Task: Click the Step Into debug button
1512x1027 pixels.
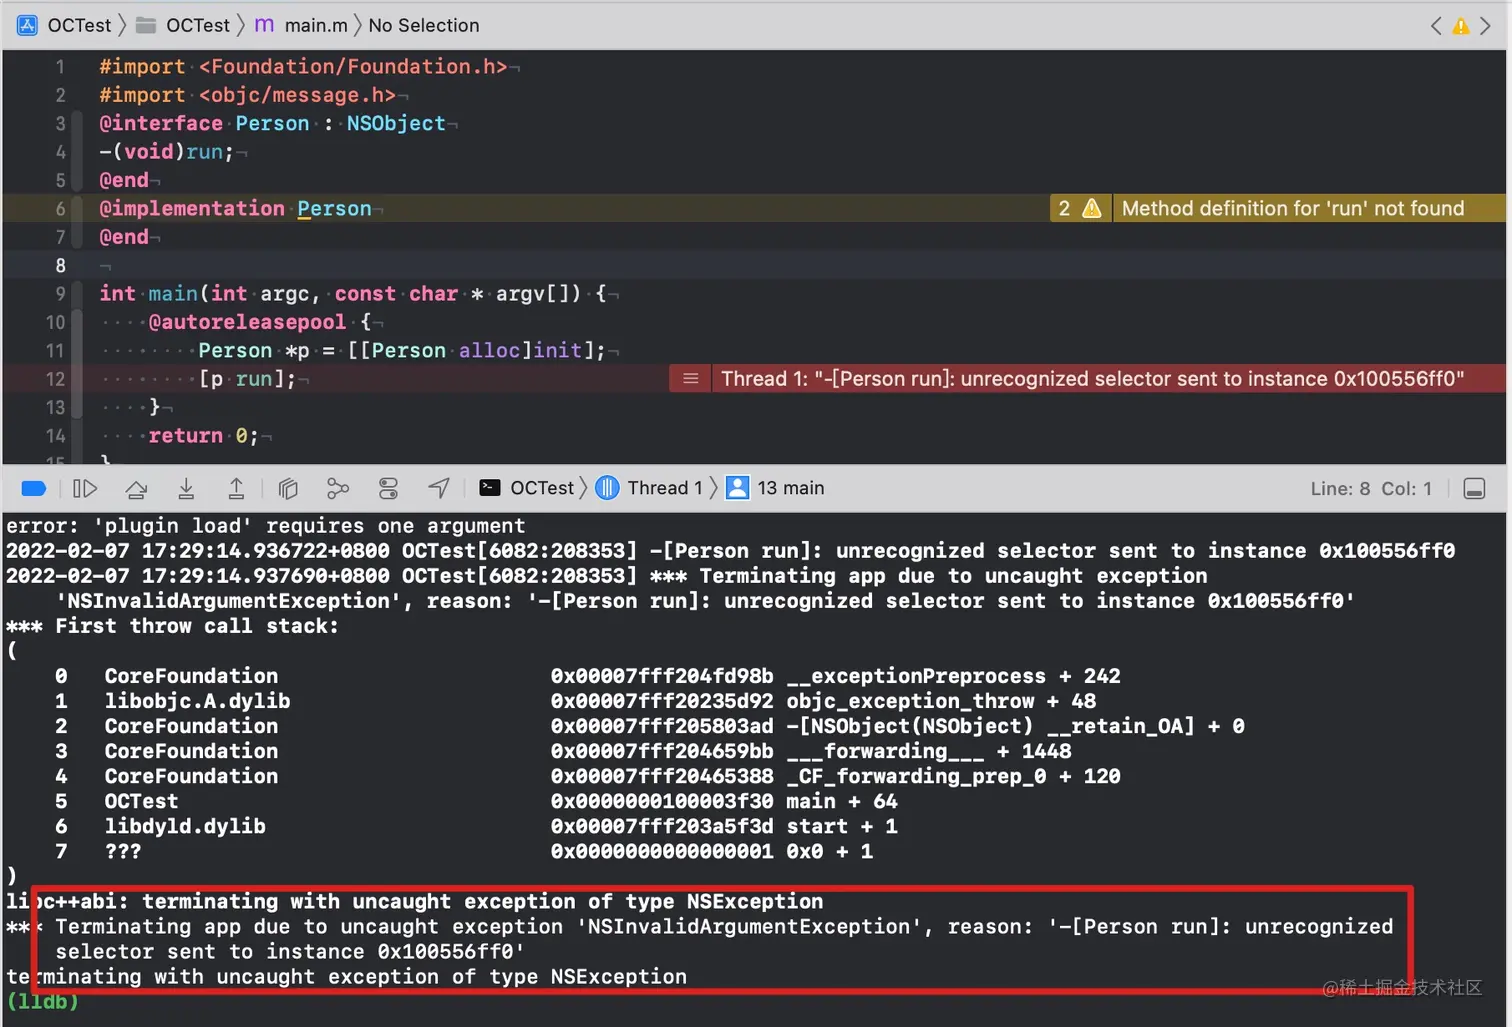Action: 186,488
